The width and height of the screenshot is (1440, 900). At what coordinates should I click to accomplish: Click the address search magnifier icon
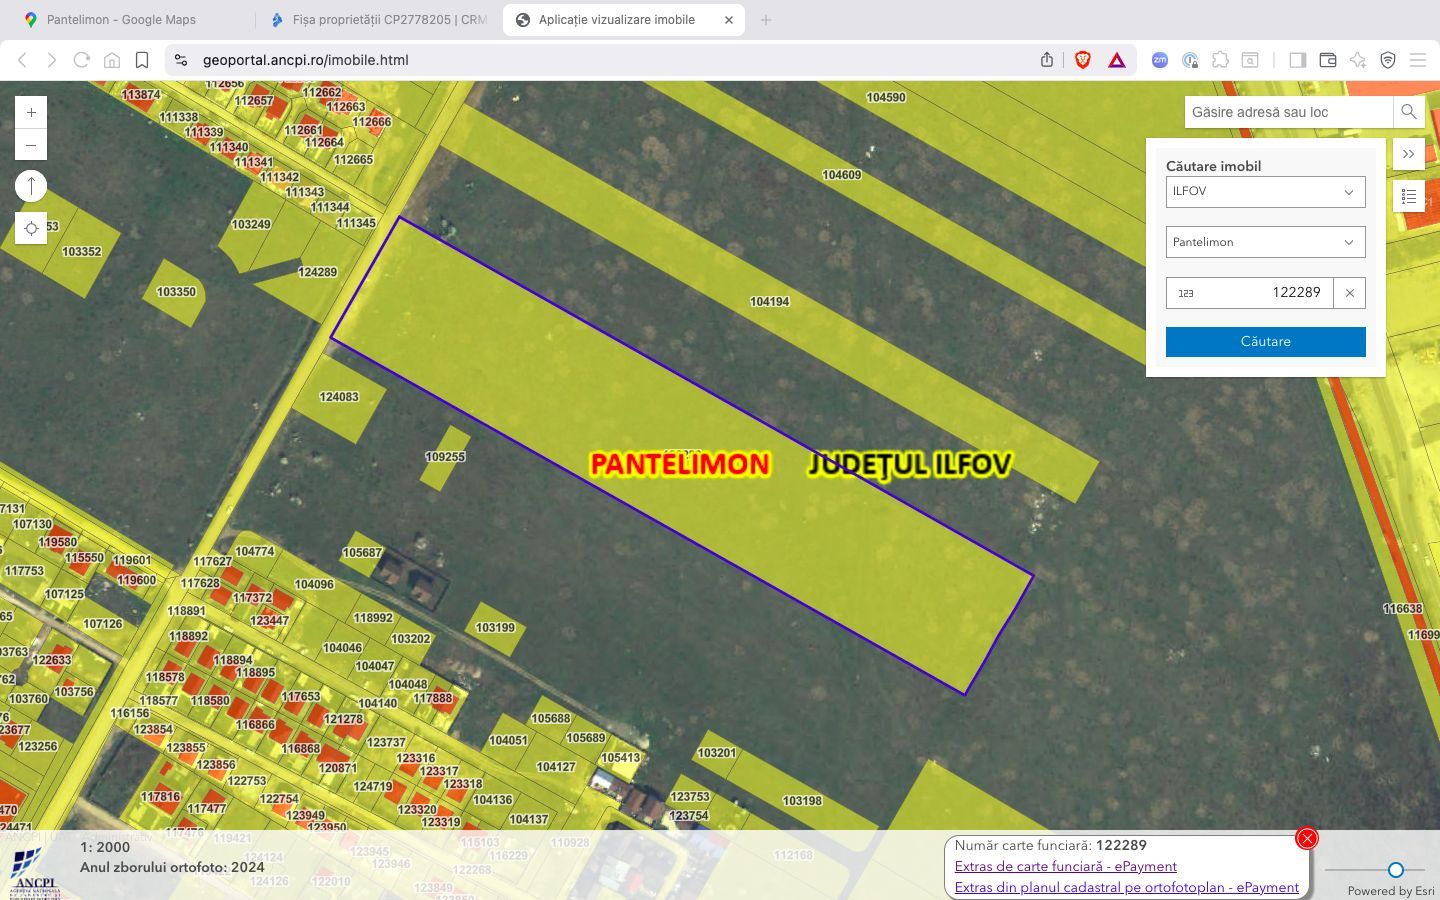point(1408,112)
